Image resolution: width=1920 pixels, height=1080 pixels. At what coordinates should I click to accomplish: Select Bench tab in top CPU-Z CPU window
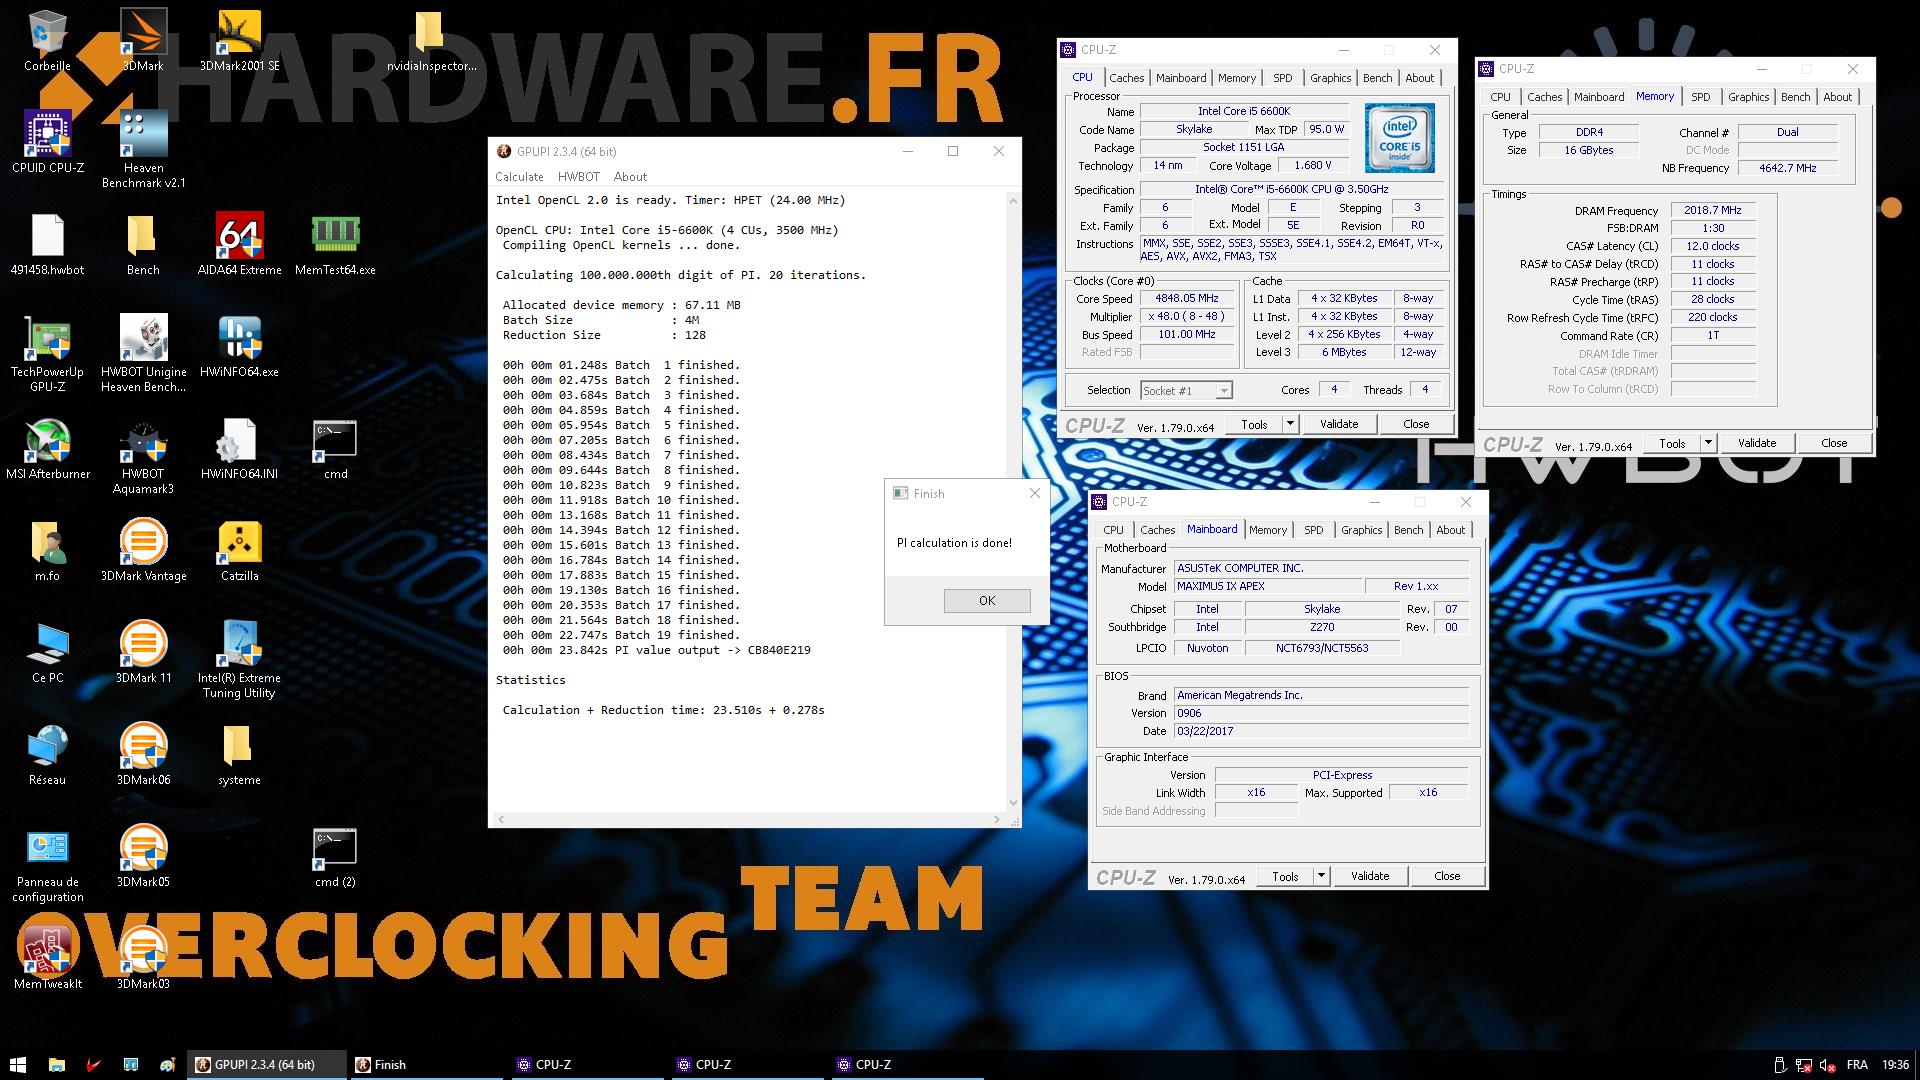click(x=1377, y=78)
